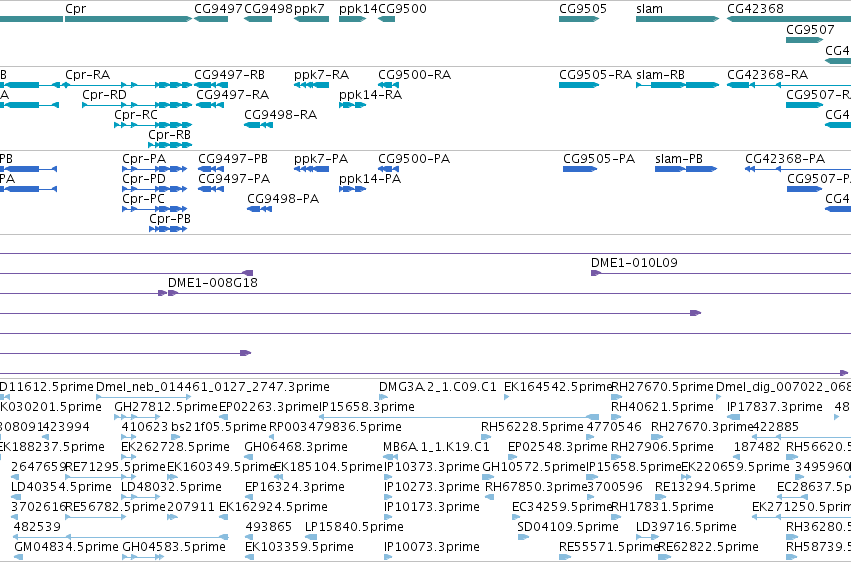This screenshot has width=851, height=562.
Task: Open EST Dmel_neb_014461_0127_2747.3prime
Action: [x=213, y=387]
